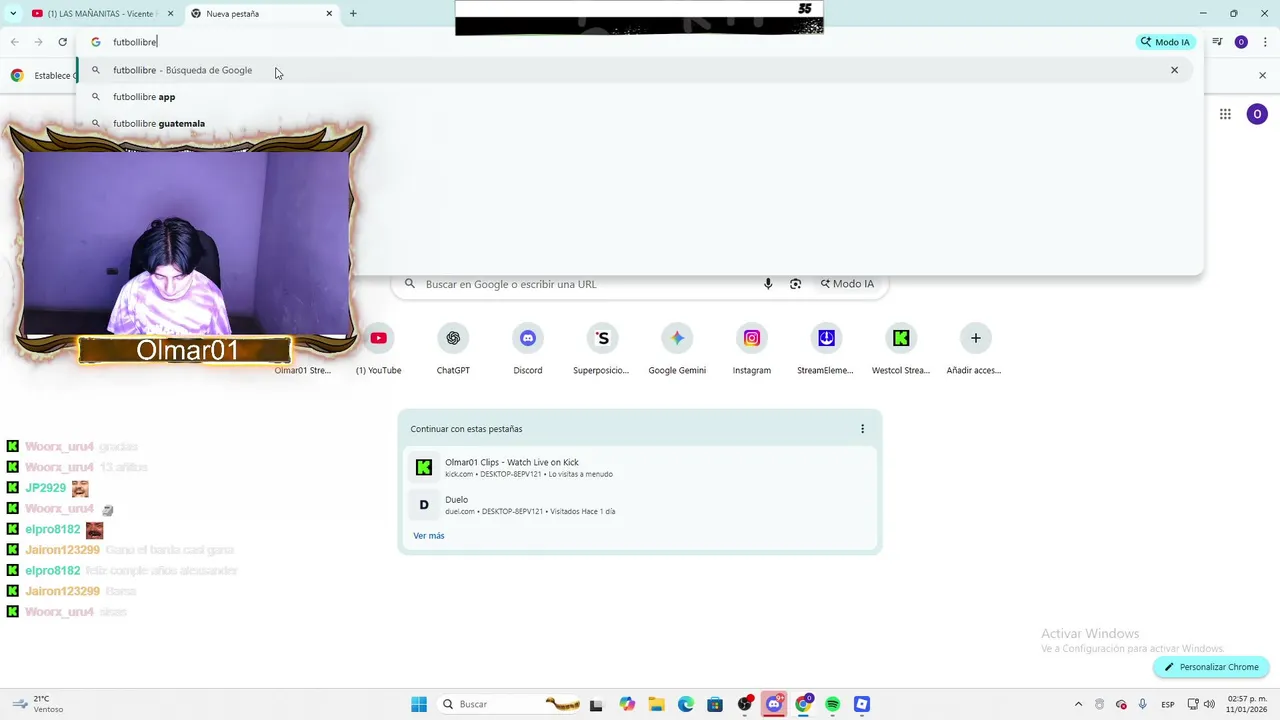Open Spotify from the taskbar
The image size is (1280, 720).
tap(833, 704)
